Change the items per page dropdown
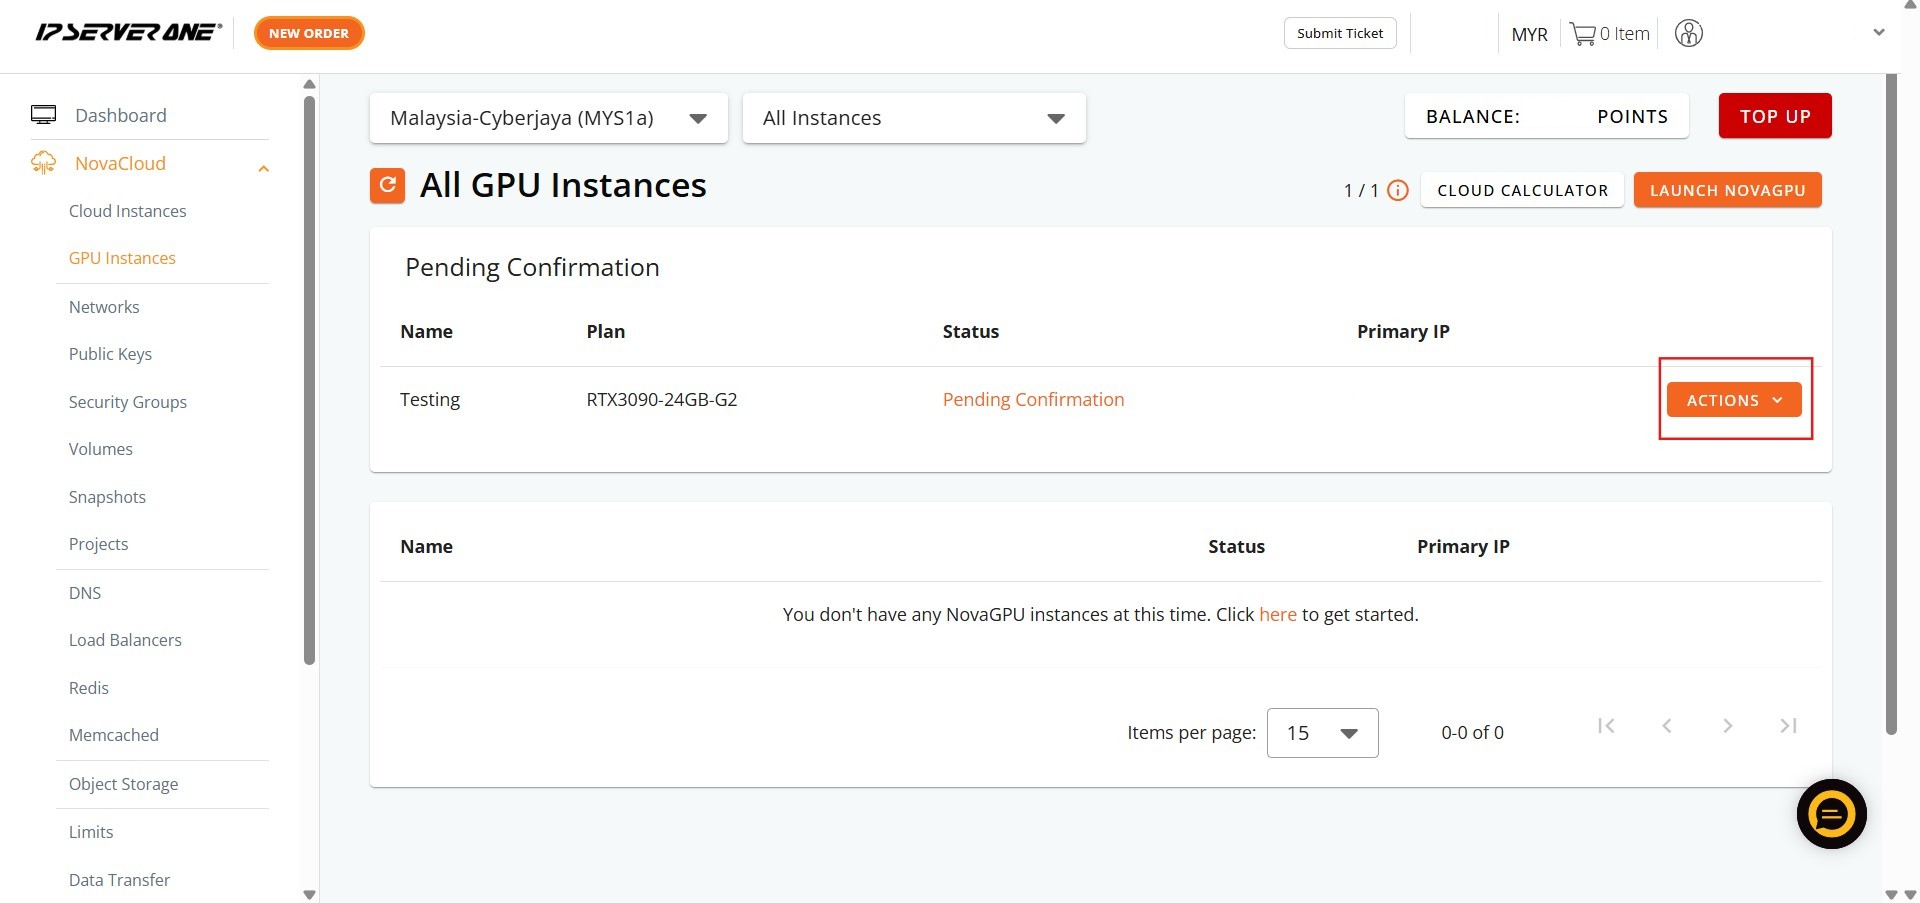The image size is (1920, 903). click(x=1321, y=733)
